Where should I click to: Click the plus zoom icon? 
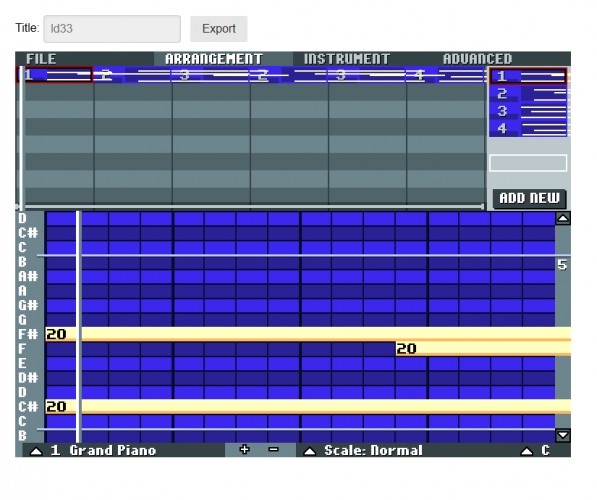pos(244,450)
